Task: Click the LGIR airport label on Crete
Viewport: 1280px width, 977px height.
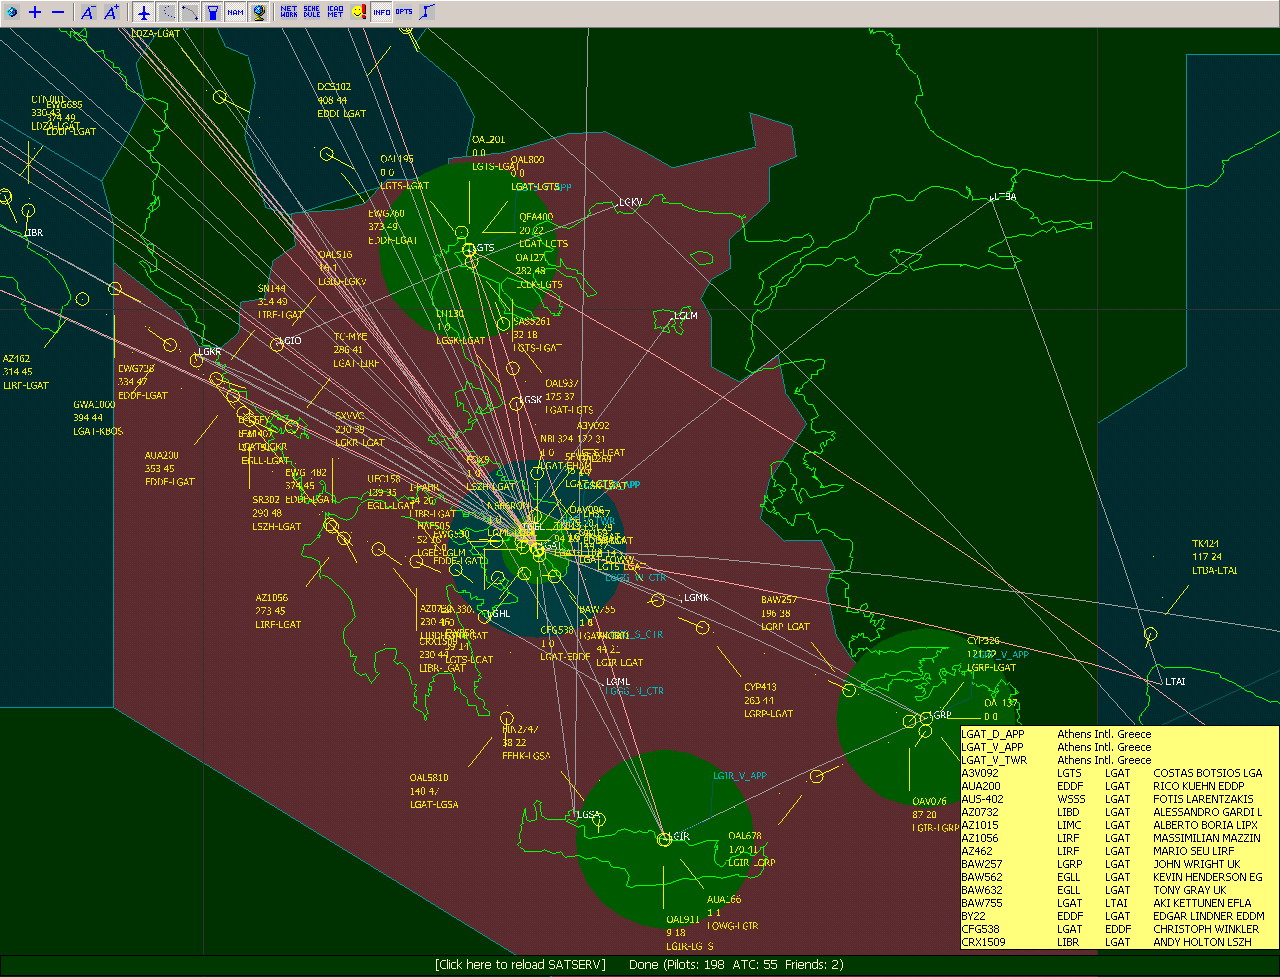Action: click(x=678, y=836)
